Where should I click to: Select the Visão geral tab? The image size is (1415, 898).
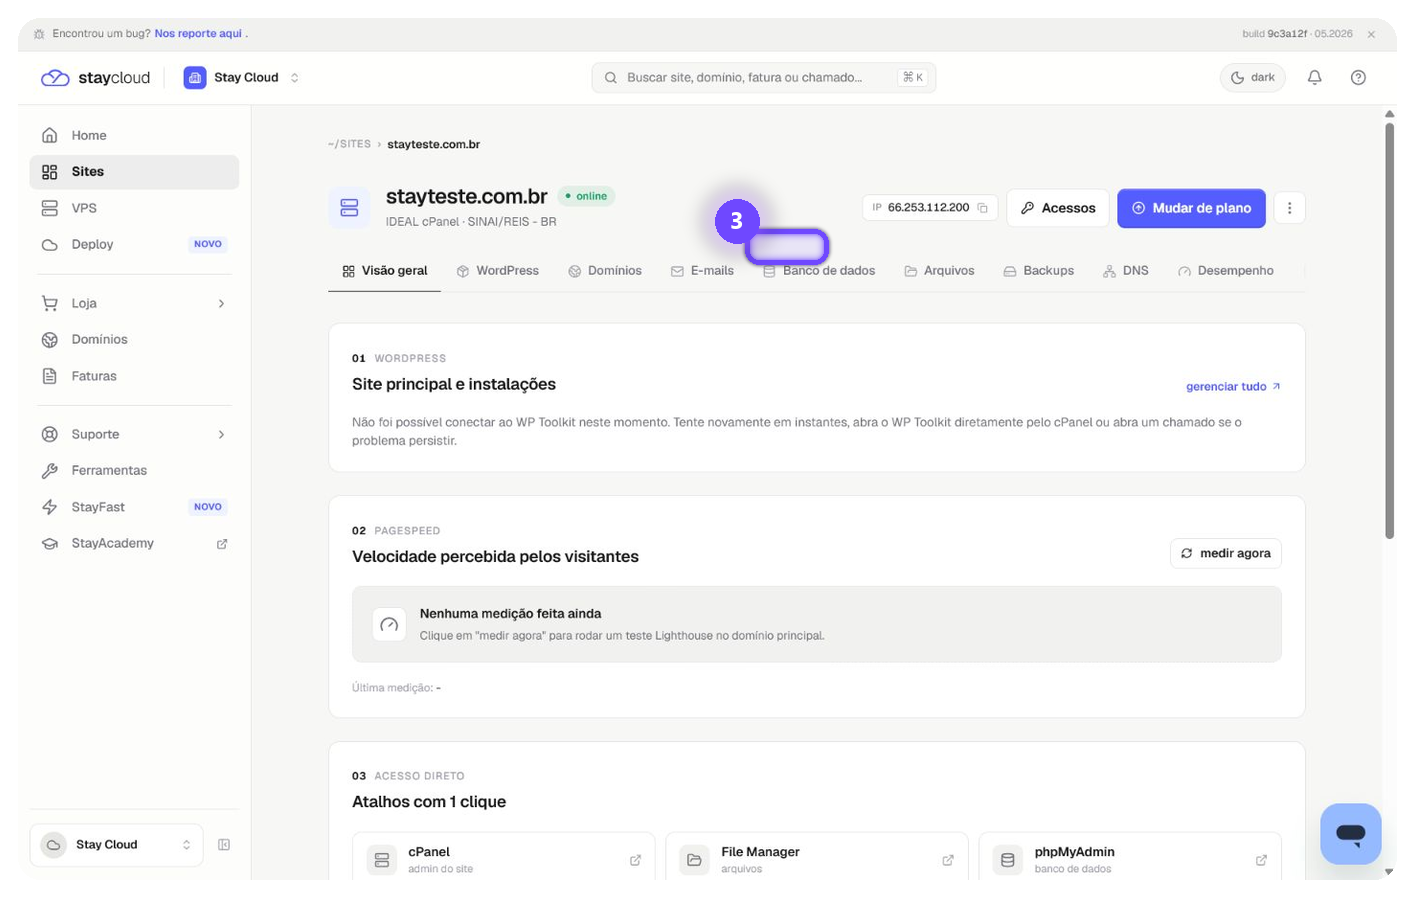click(384, 271)
